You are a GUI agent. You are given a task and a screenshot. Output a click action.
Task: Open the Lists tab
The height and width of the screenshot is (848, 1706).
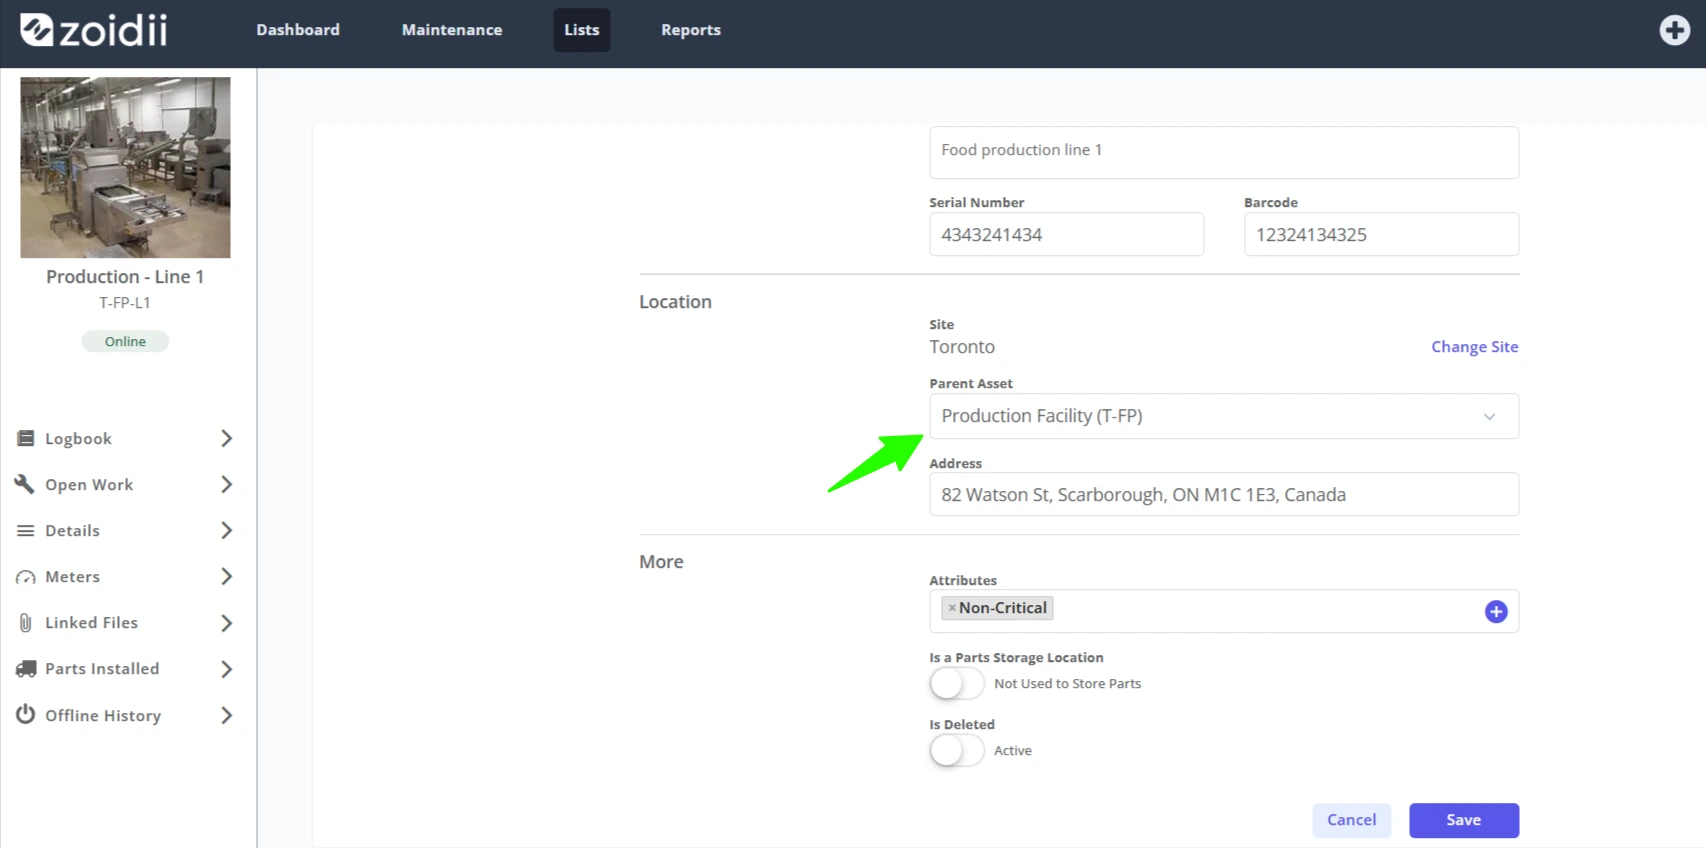[x=581, y=30]
